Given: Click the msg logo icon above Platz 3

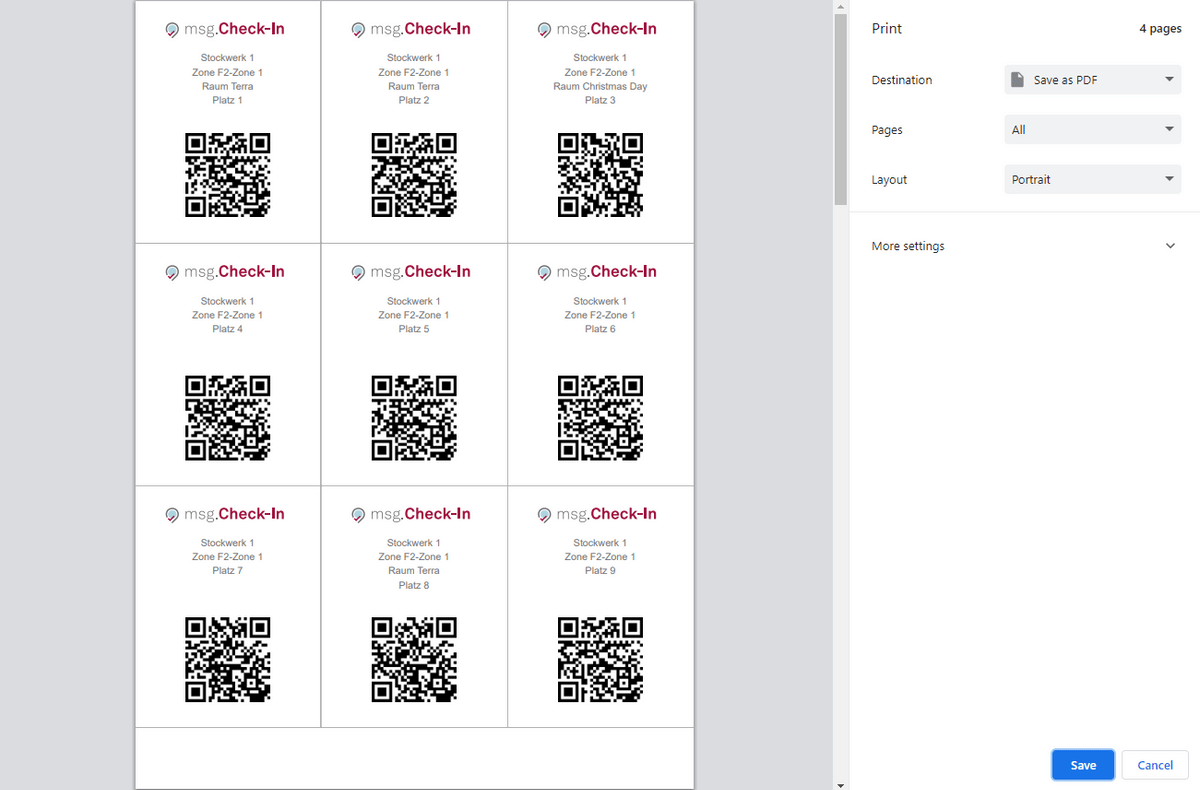Looking at the screenshot, I should [x=544, y=30].
